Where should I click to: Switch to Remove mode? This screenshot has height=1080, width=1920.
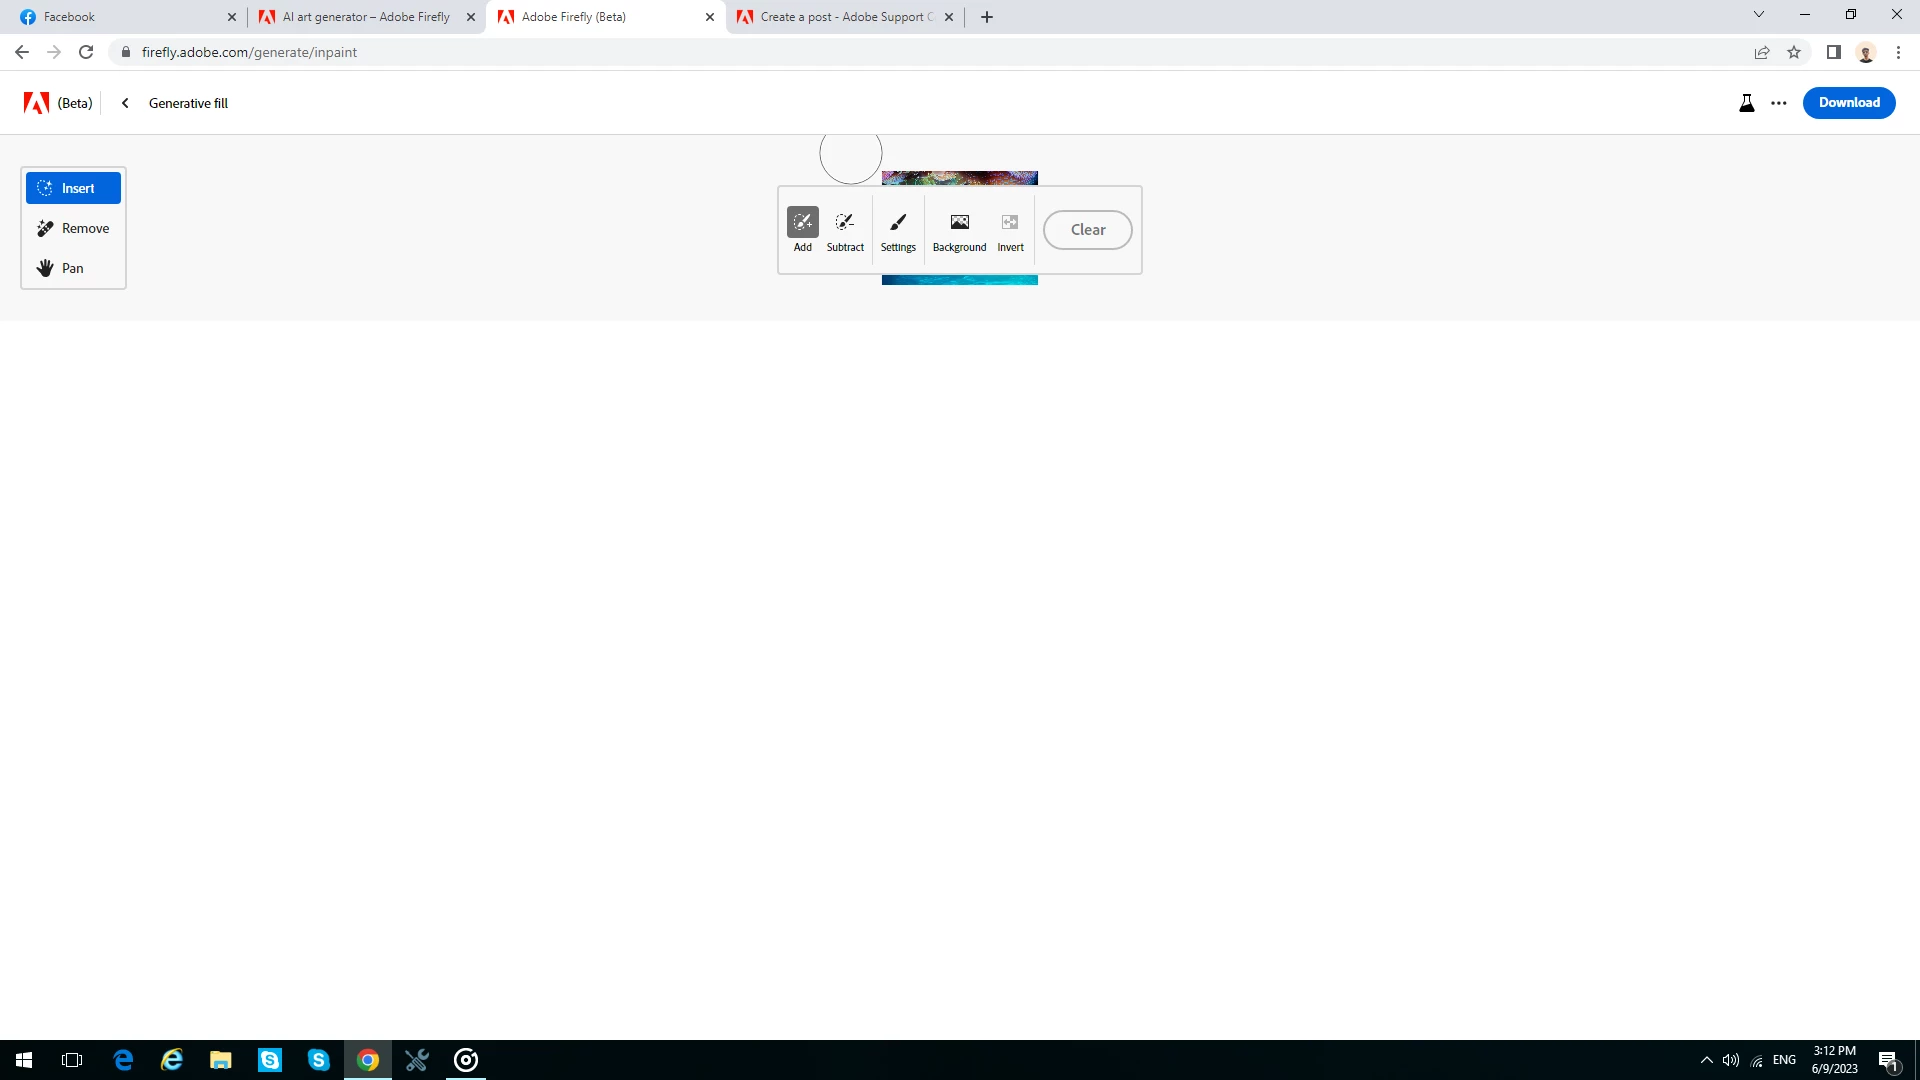click(x=73, y=228)
